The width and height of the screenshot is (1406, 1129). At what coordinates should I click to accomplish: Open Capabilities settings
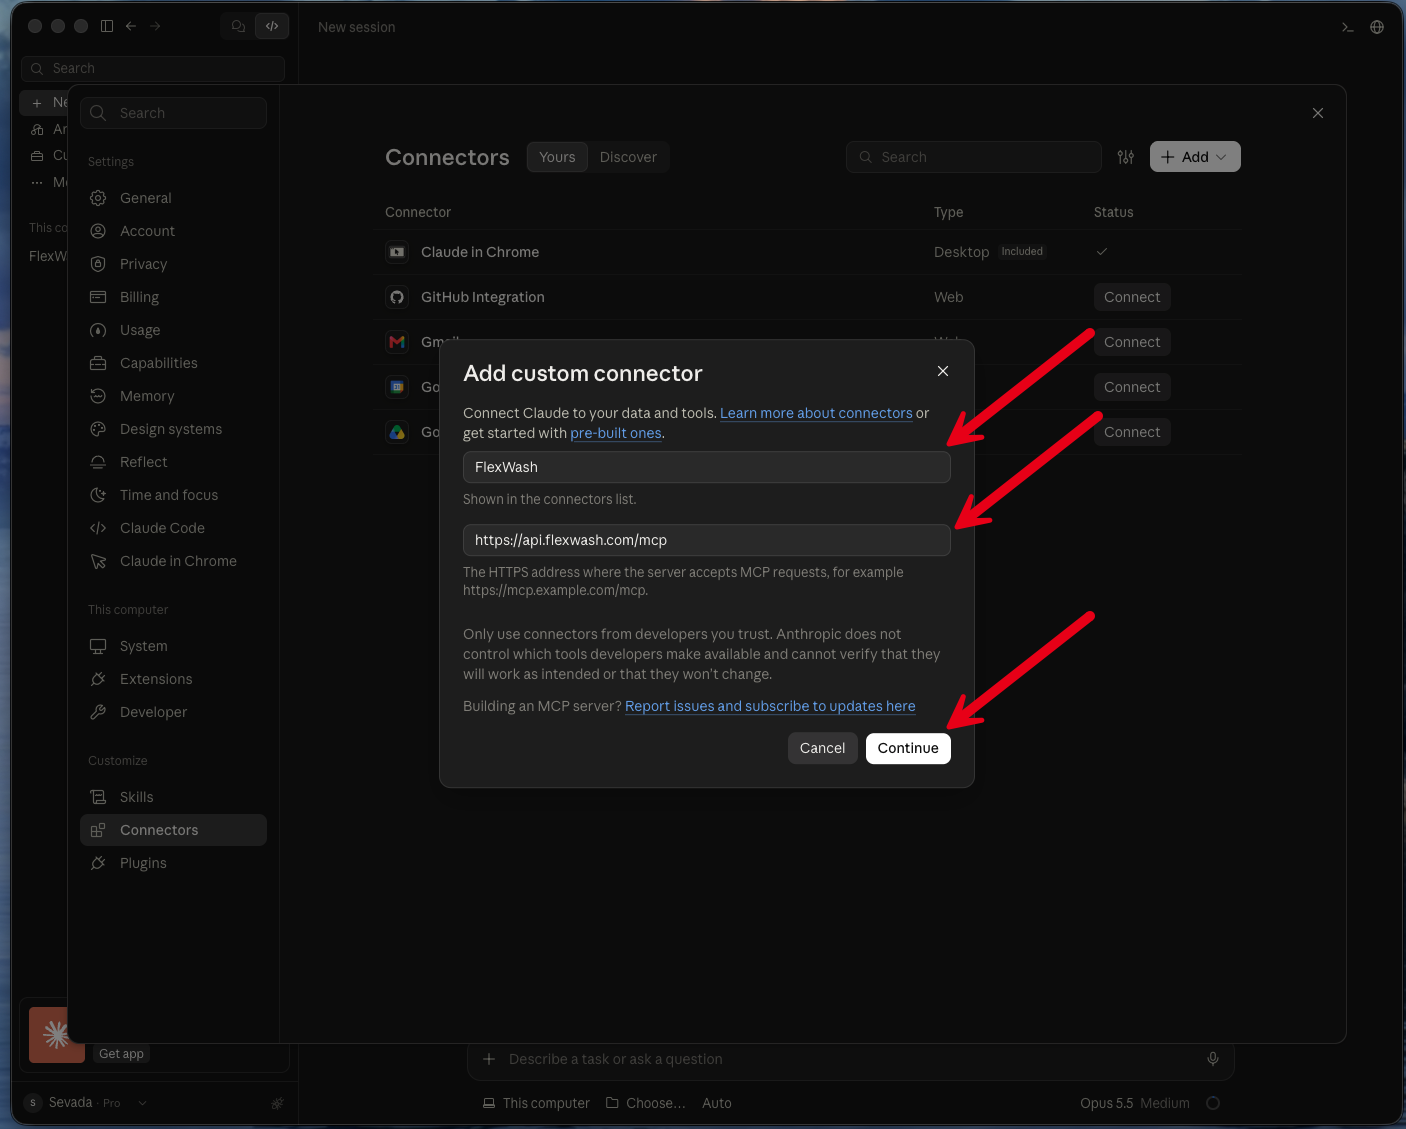point(173,363)
